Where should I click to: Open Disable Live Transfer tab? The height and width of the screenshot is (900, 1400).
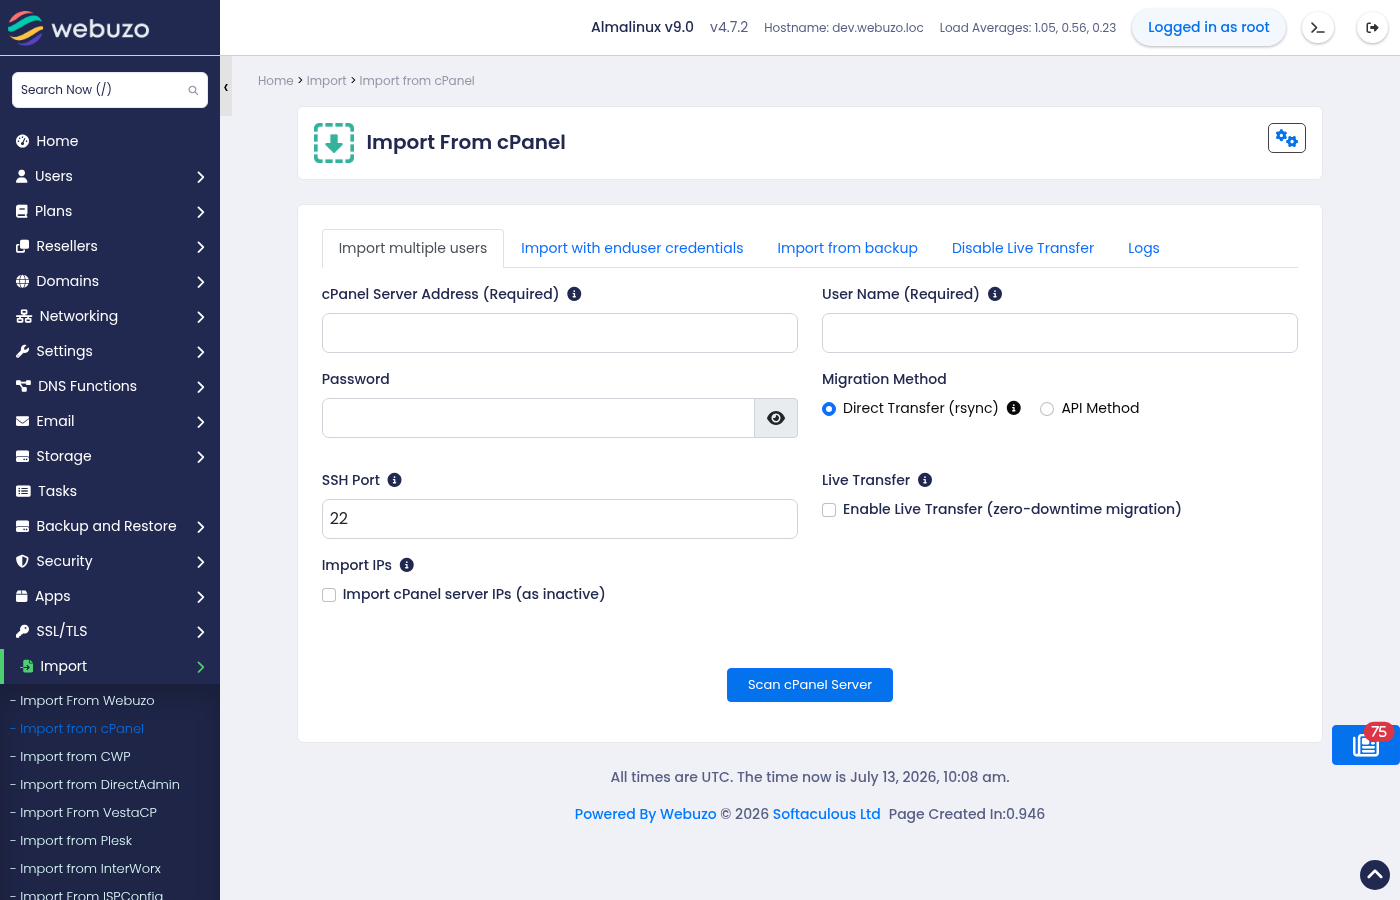[1023, 248]
